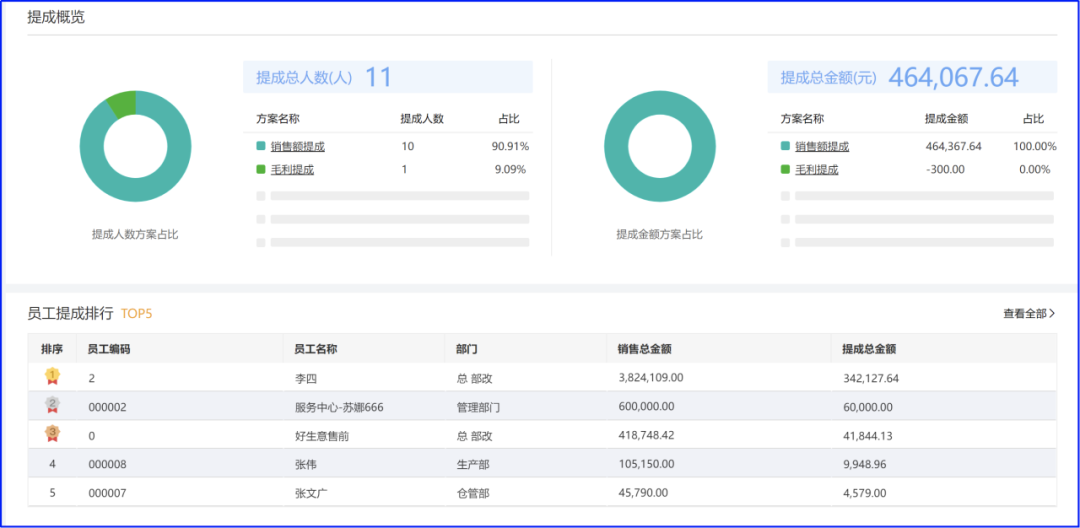Click total commission figure 464,067.64
The height and width of the screenshot is (528, 1080).
[x=953, y=77]
